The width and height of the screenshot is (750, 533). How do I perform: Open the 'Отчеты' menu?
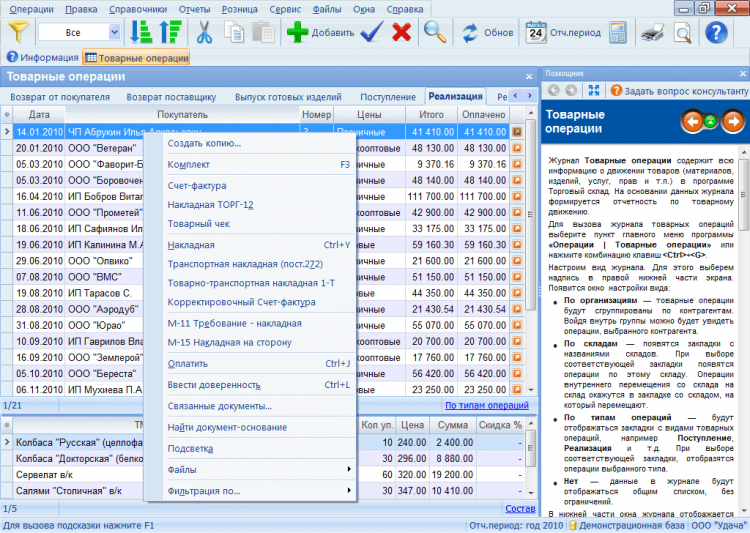[x=194, y=8]
